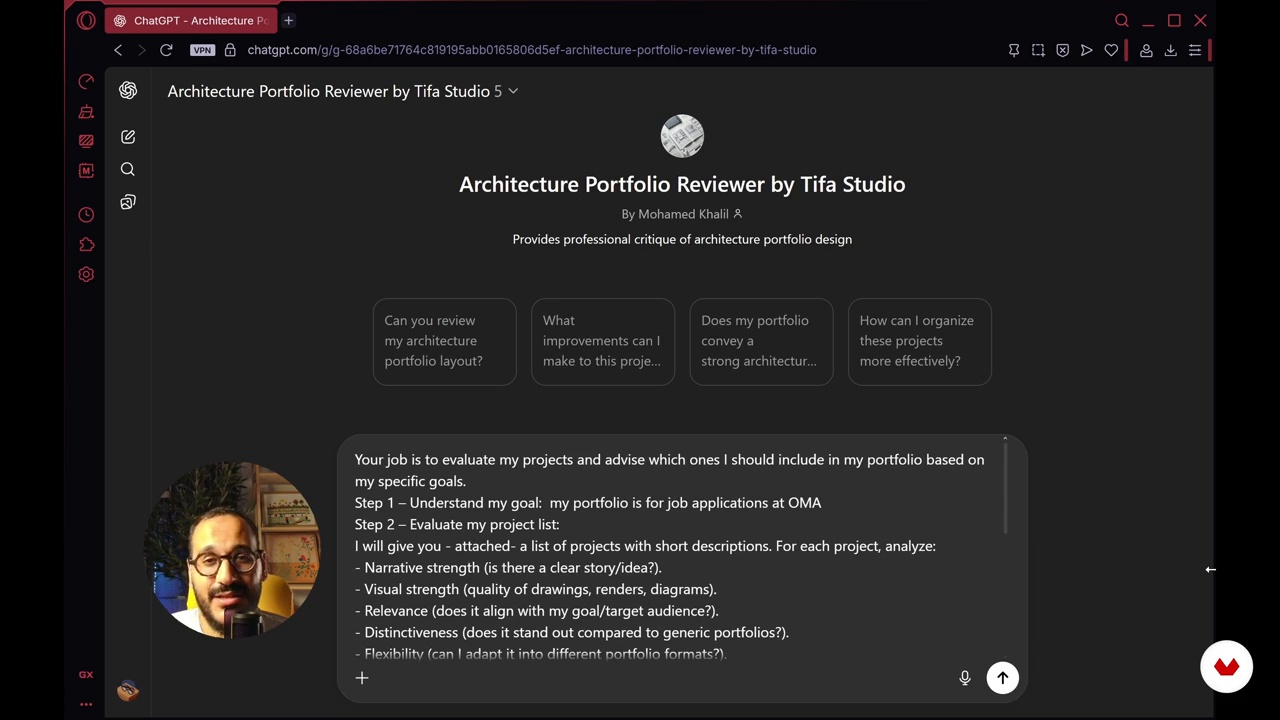Click the microphone dictation icon
This screenshot has height=720, width=1280.
click(x=965, y=678)
